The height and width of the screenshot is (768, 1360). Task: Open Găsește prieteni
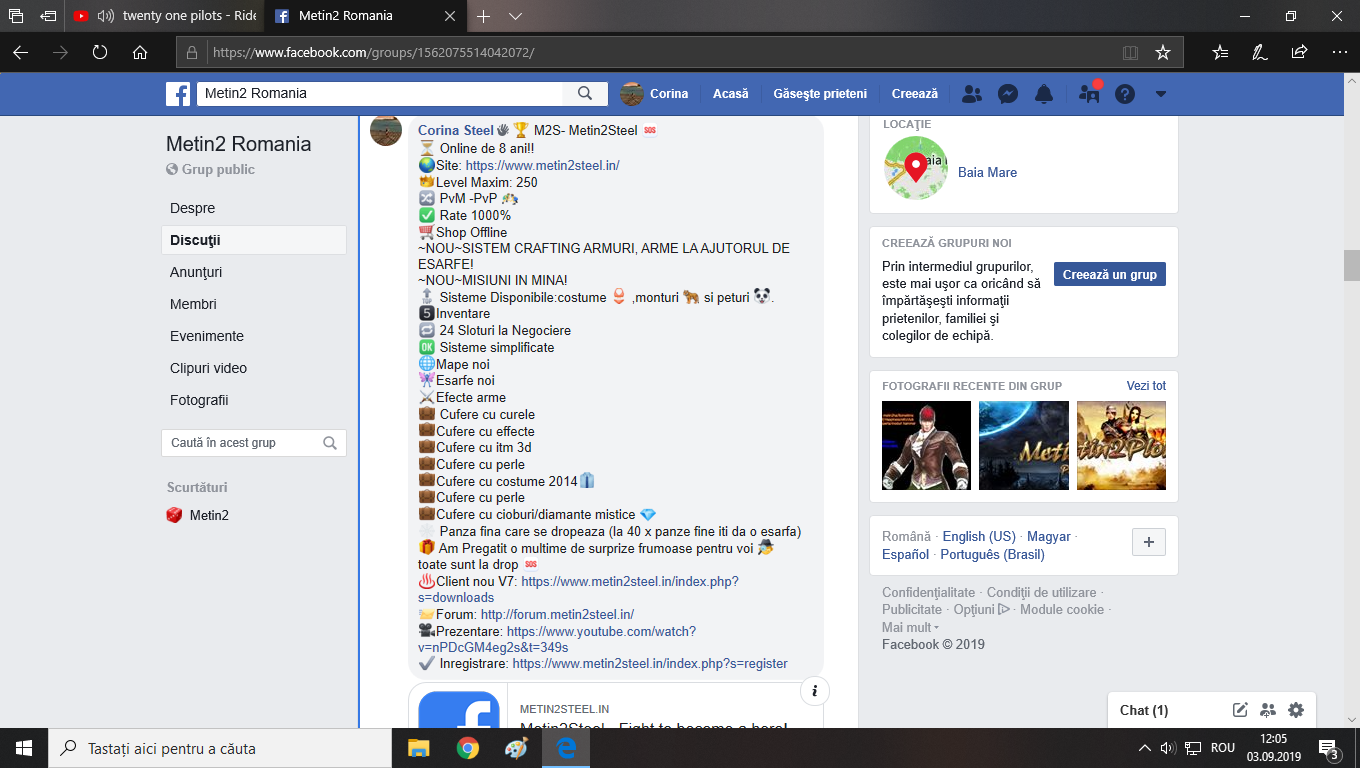[x=820, y=94]
